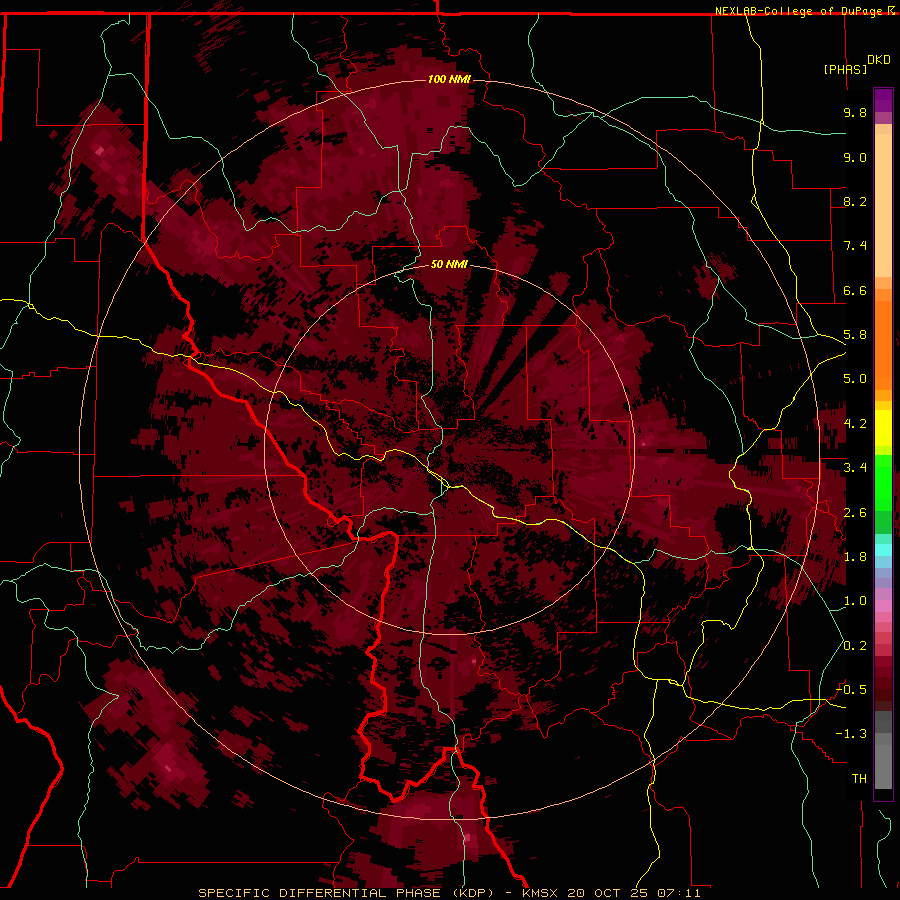Click the gray segment at color bar bottom
The height and width of the screenshot is (900, 900).
click(883, 763)
